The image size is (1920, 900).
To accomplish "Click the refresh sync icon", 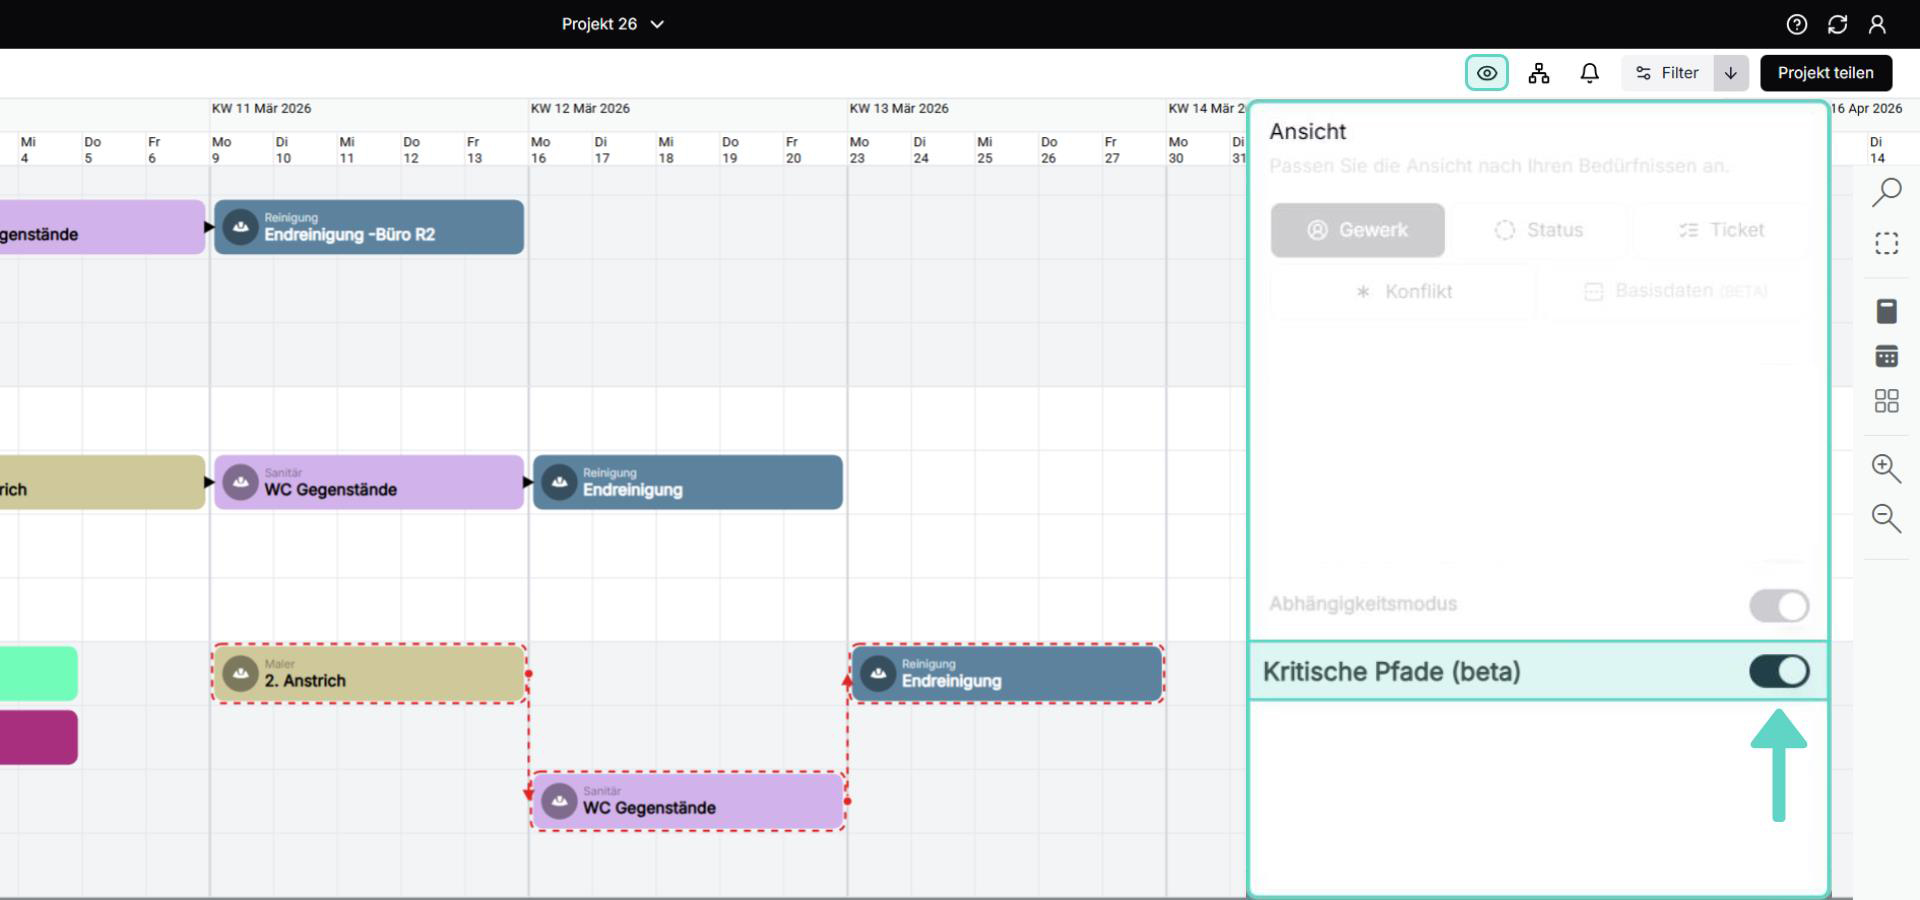I will coord(1837,24).
